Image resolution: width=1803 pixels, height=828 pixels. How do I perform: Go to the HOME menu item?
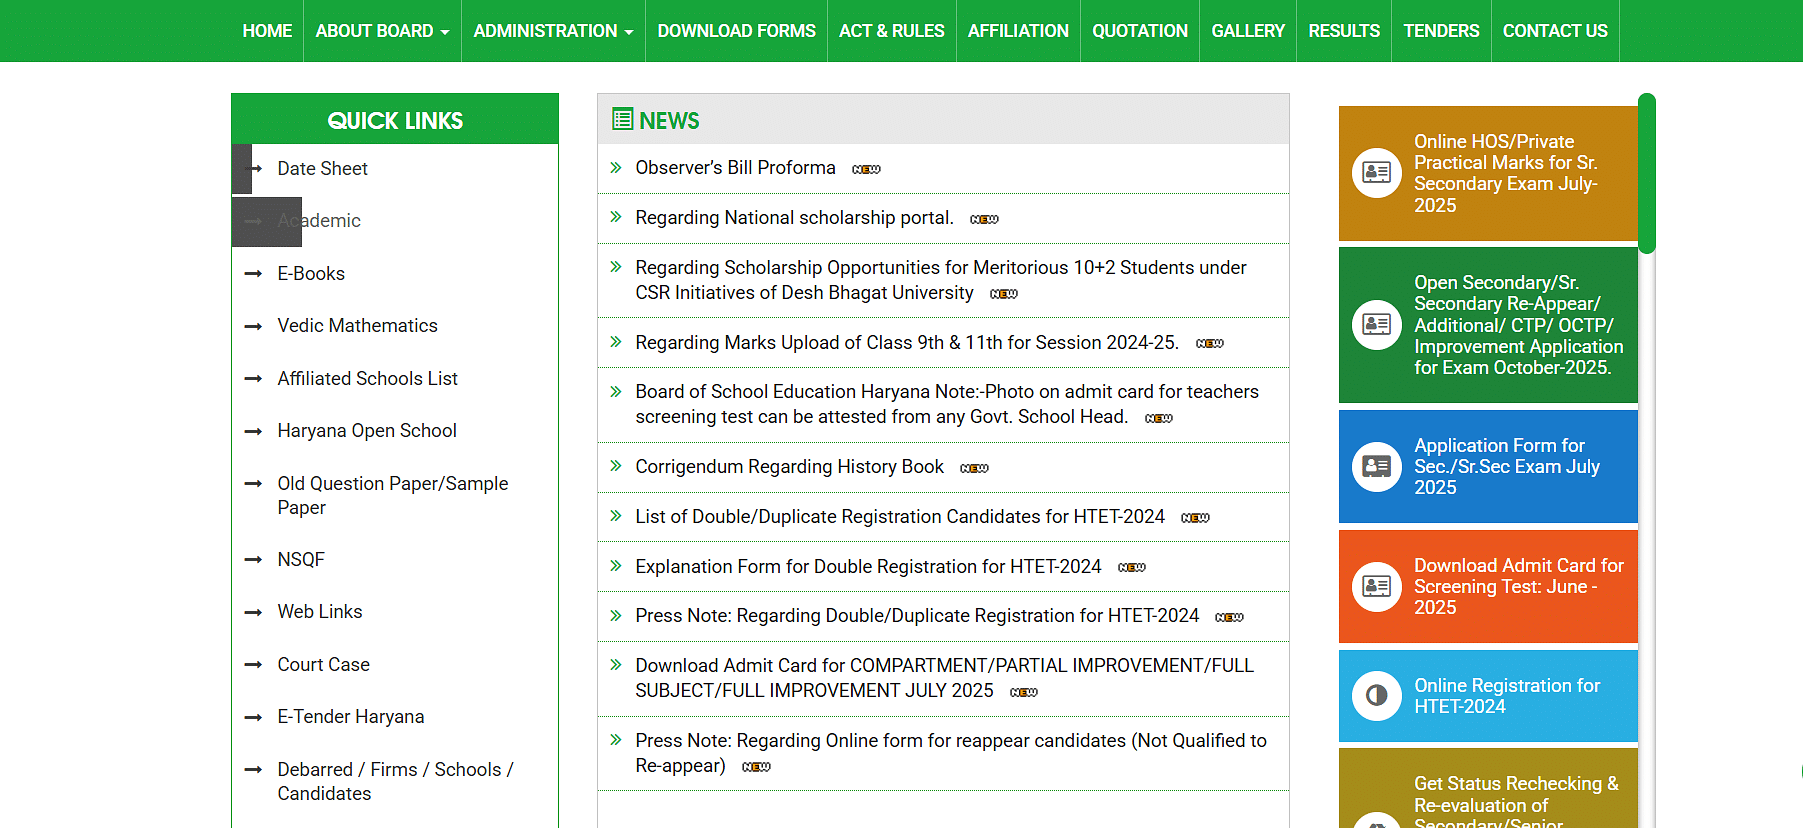(x=267, y=31)
